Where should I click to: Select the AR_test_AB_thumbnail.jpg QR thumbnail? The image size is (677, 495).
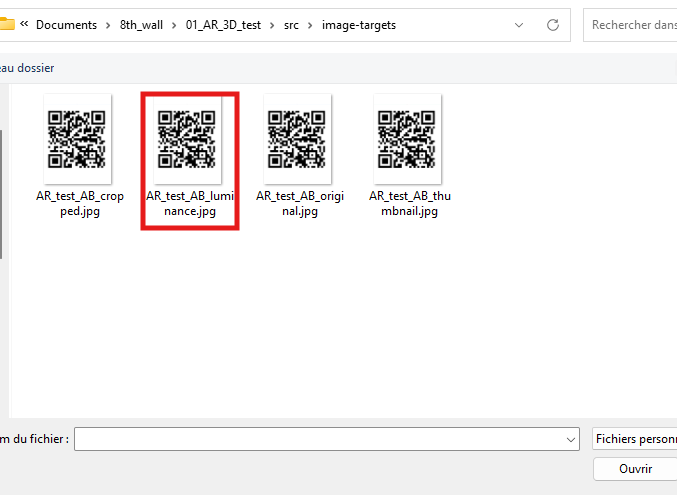(407, 139)
